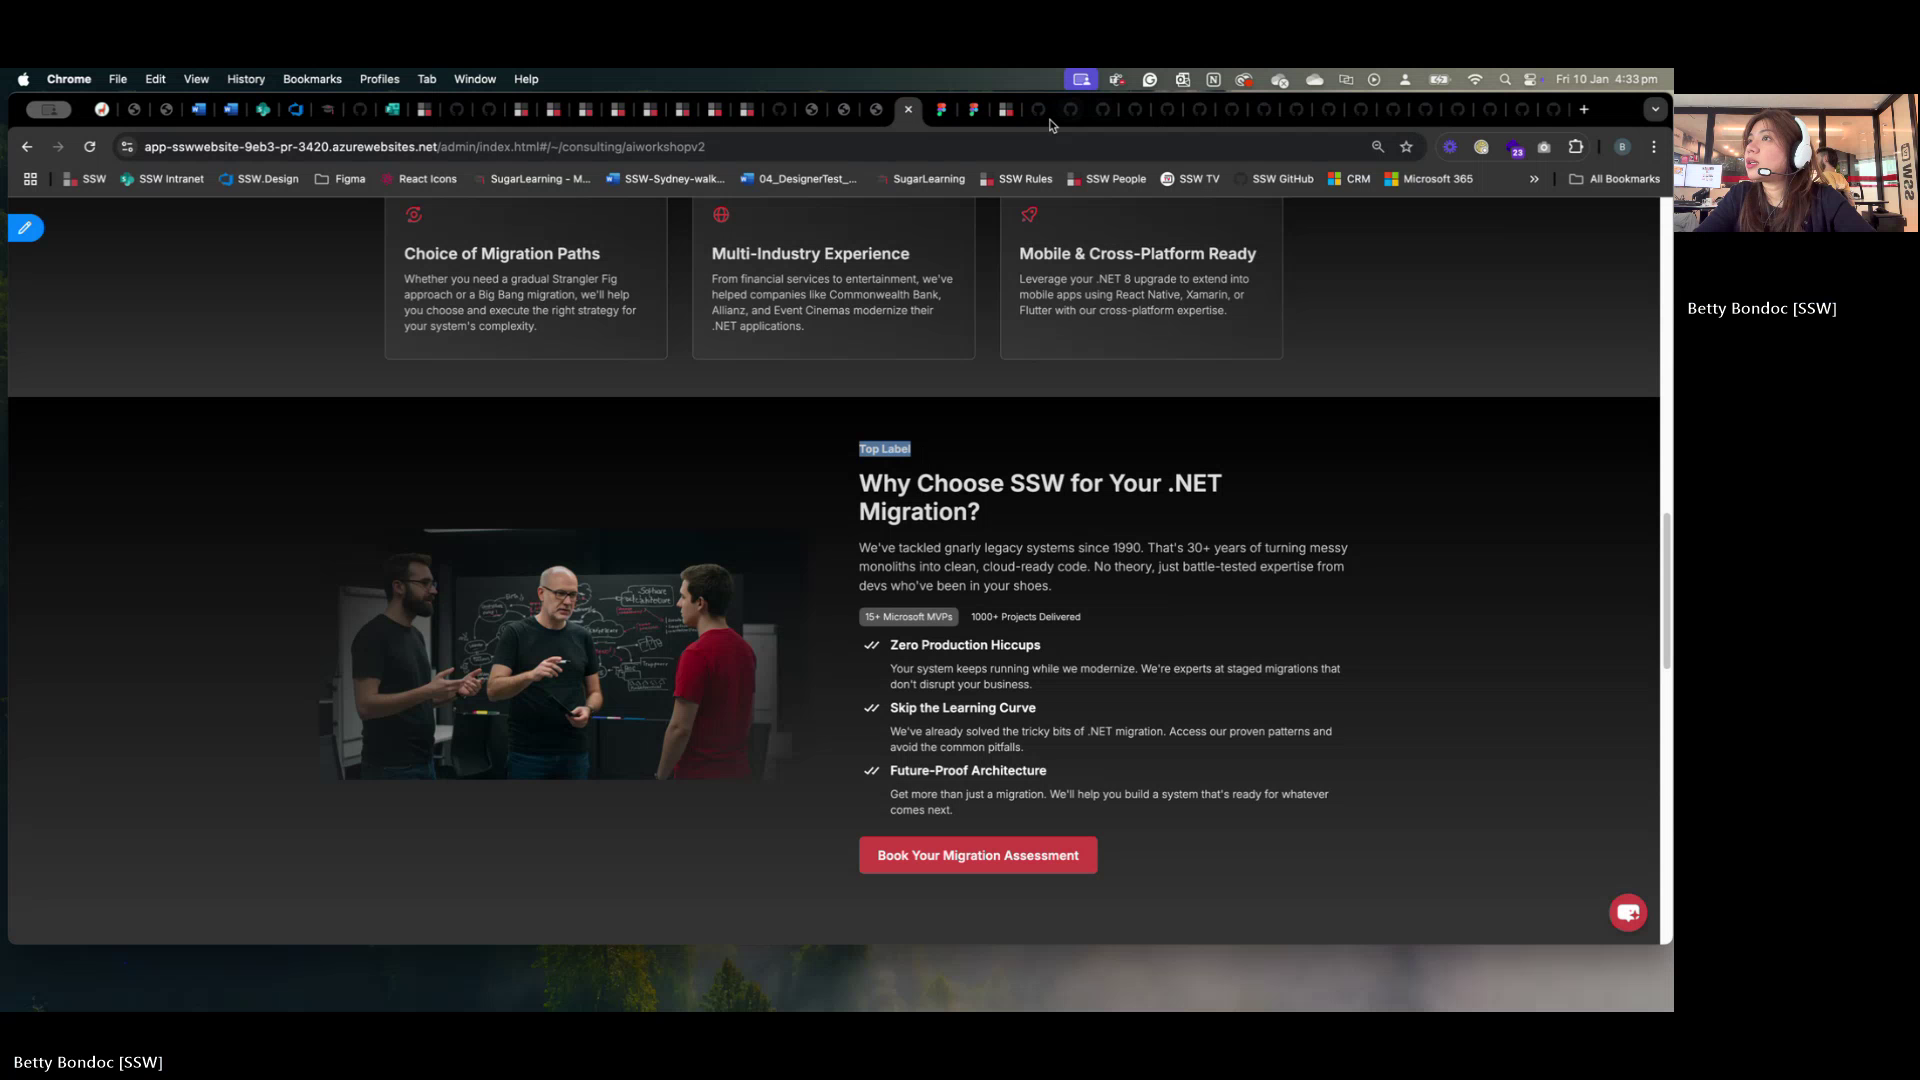Navigate to SSW Rules bookmark
The width and height of the screenshot is (1920, 1080).
tap(1025, 178)
